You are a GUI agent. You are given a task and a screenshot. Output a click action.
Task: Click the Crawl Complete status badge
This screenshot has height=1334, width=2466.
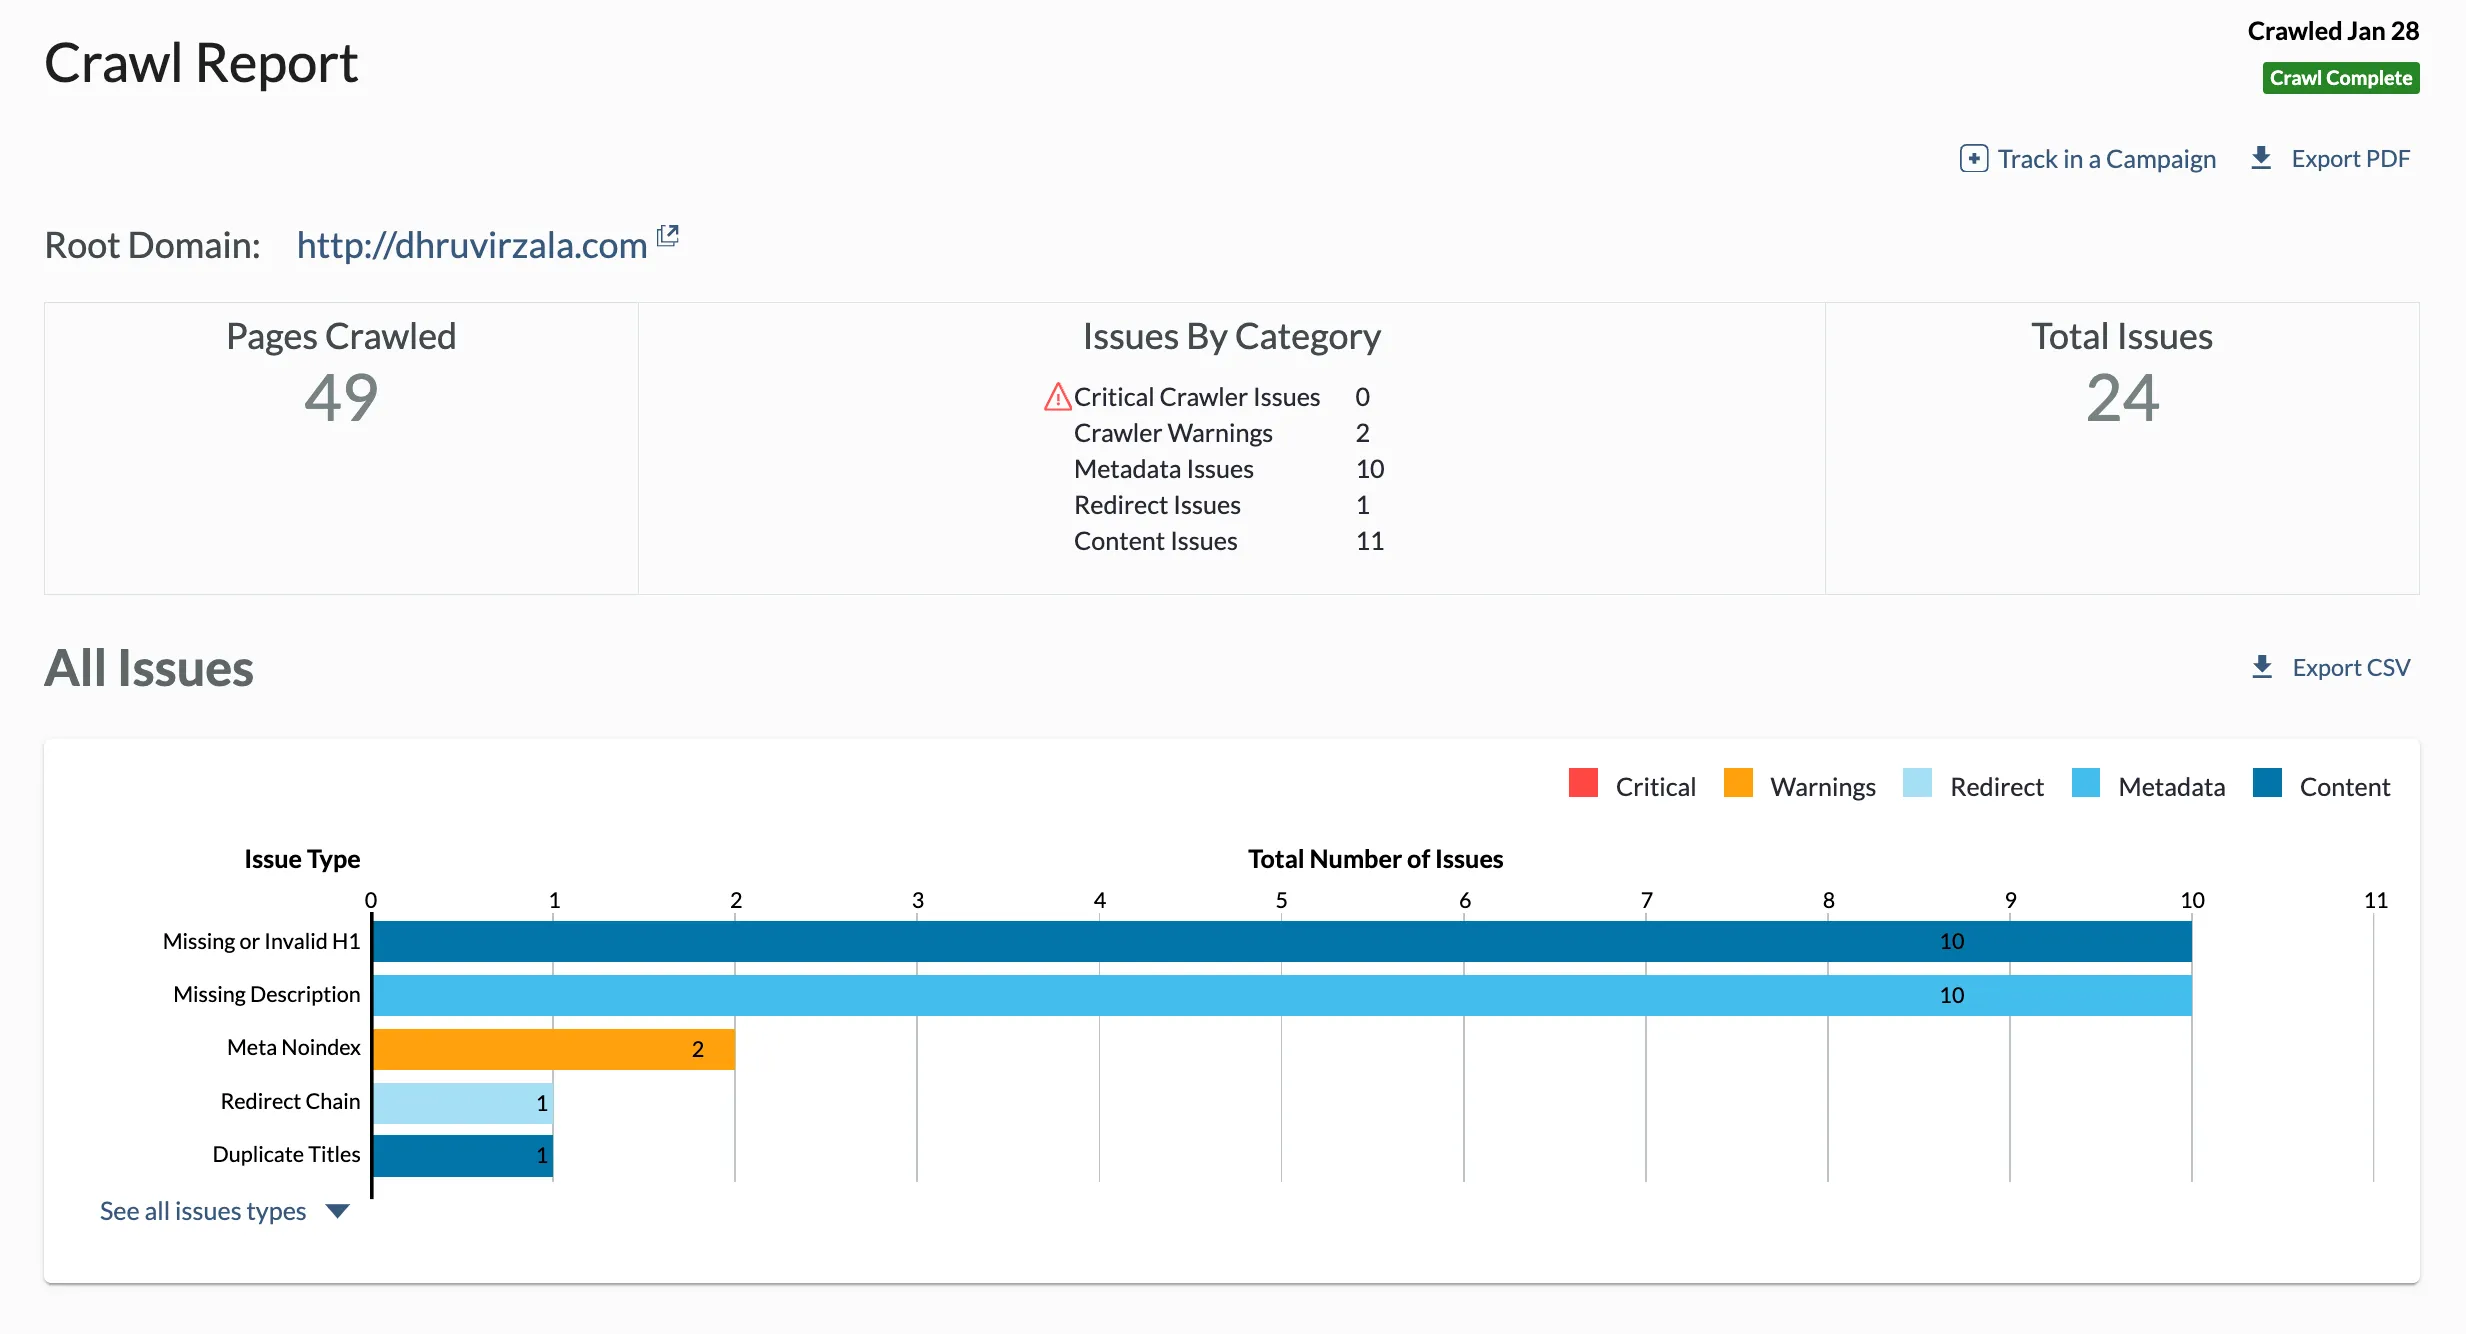[x=2340, y=78]
